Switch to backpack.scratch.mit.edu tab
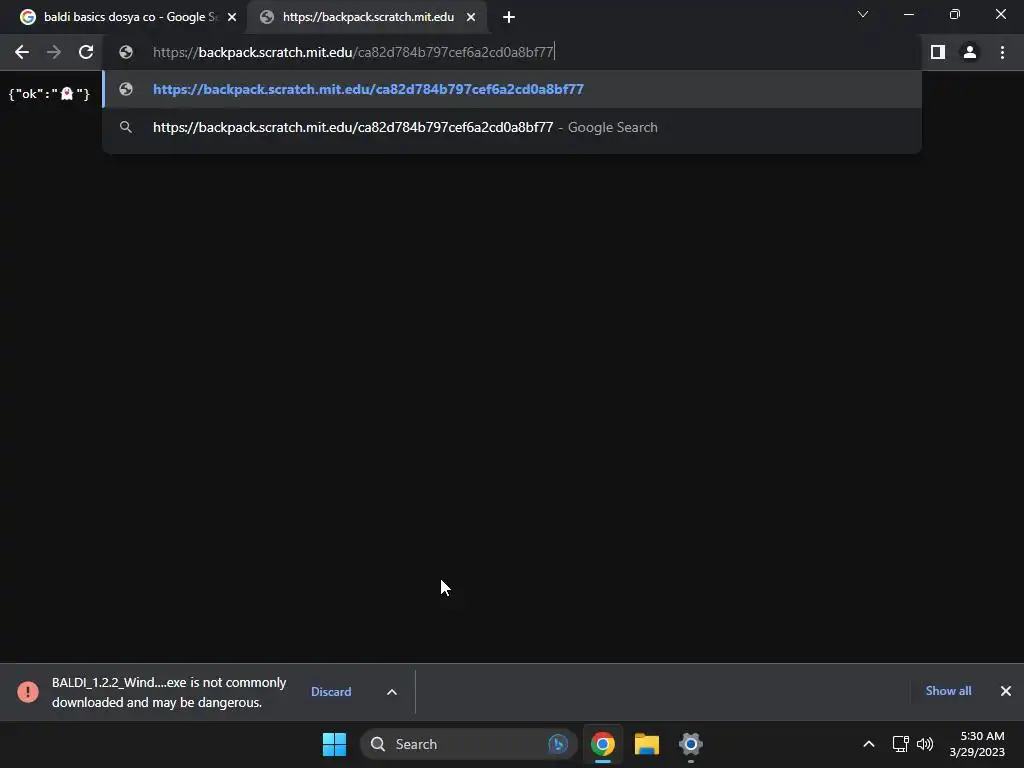Image resolution: width=1024 pixels, height=768 pixels. (367, 17)
